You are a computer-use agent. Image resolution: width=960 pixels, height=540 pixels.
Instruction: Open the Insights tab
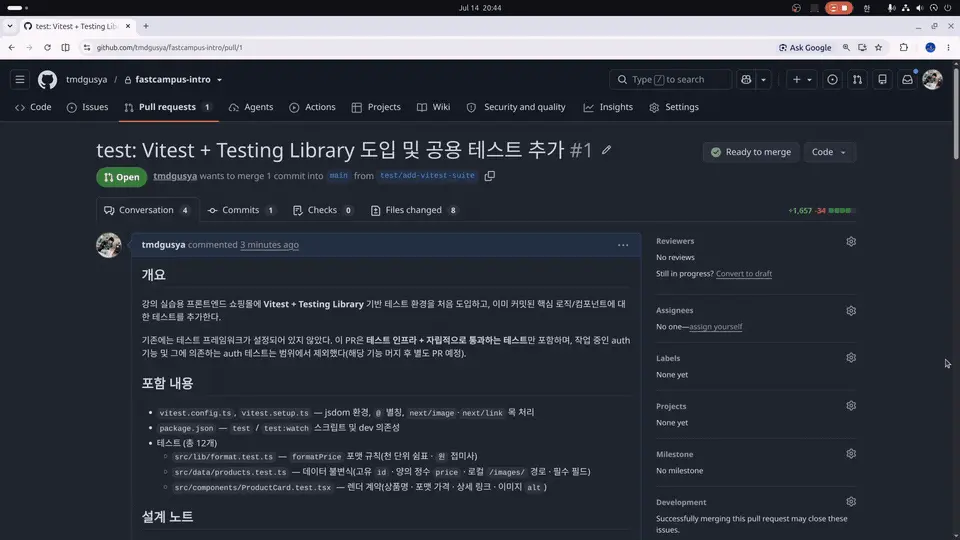pos(608,107)
